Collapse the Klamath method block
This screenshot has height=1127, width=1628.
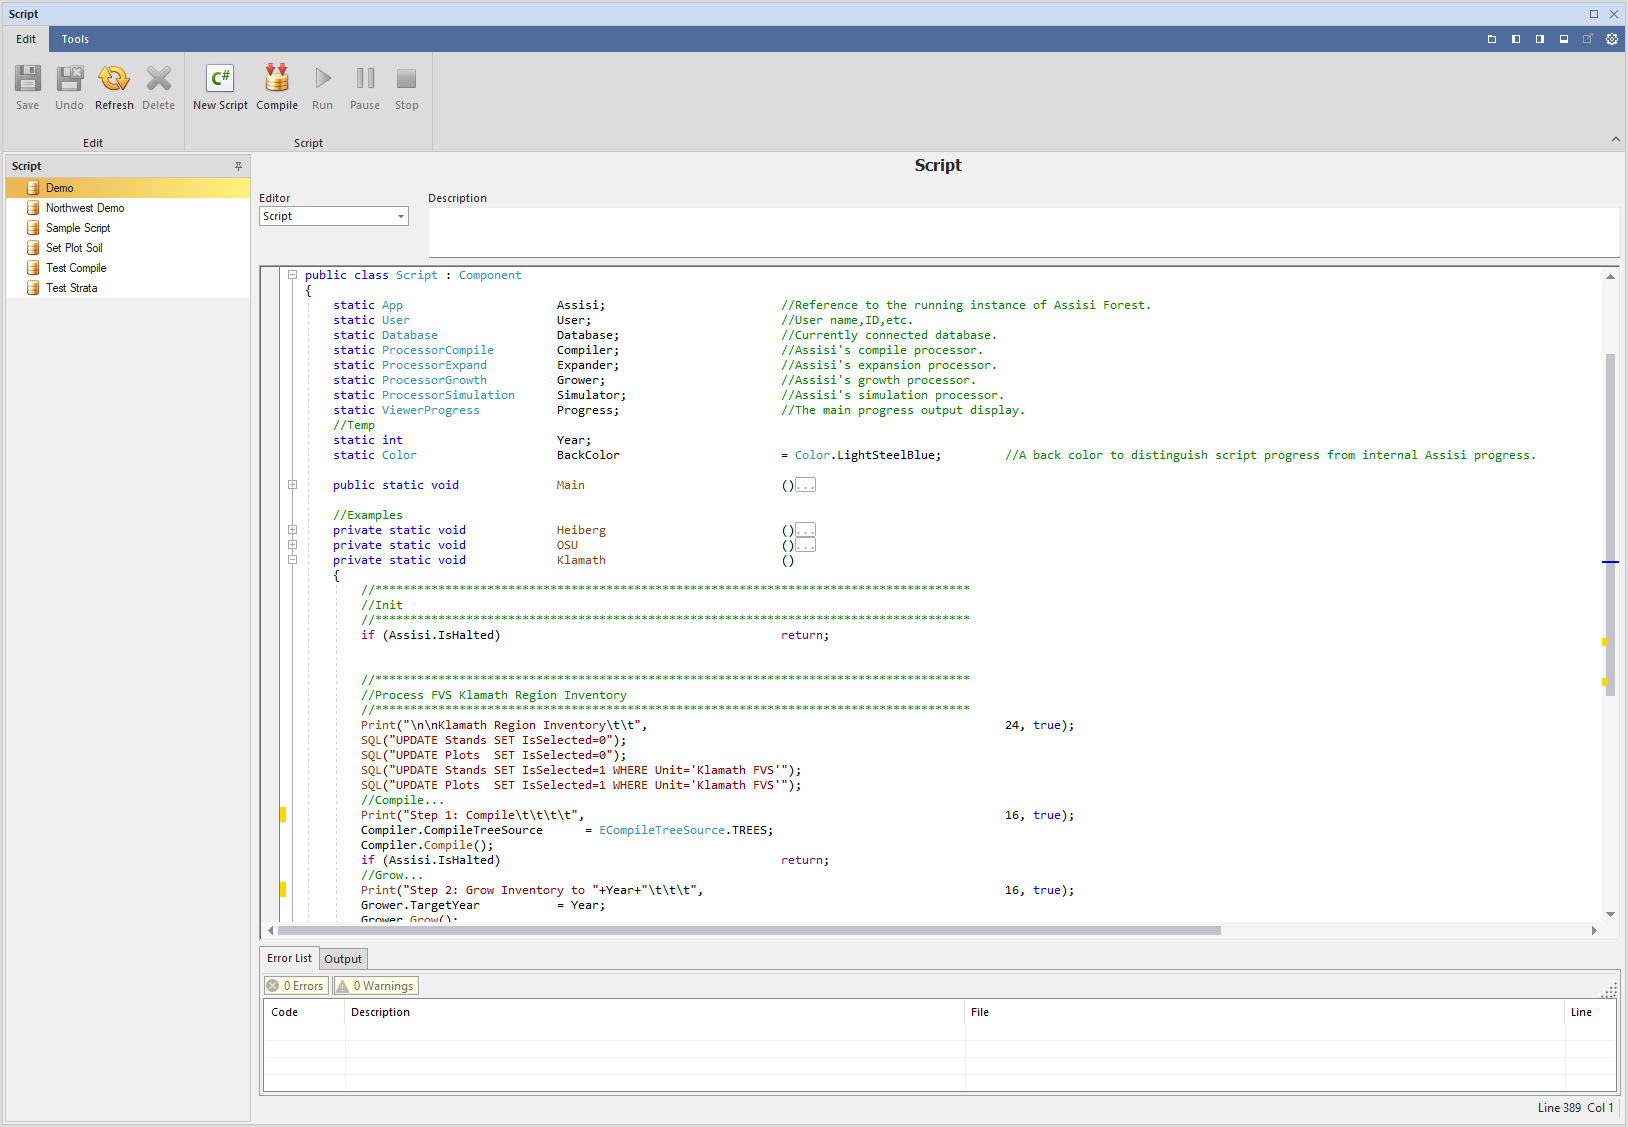point(293,560)
